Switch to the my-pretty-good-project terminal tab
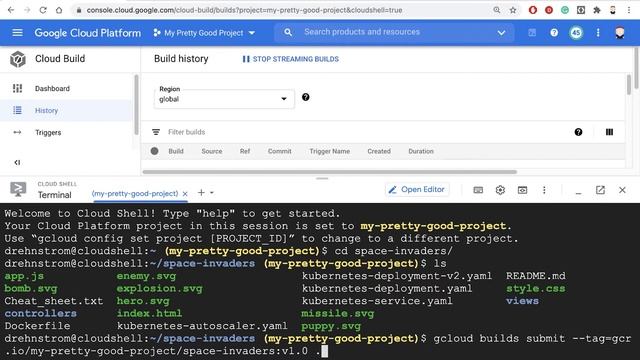 coord(135,193)
